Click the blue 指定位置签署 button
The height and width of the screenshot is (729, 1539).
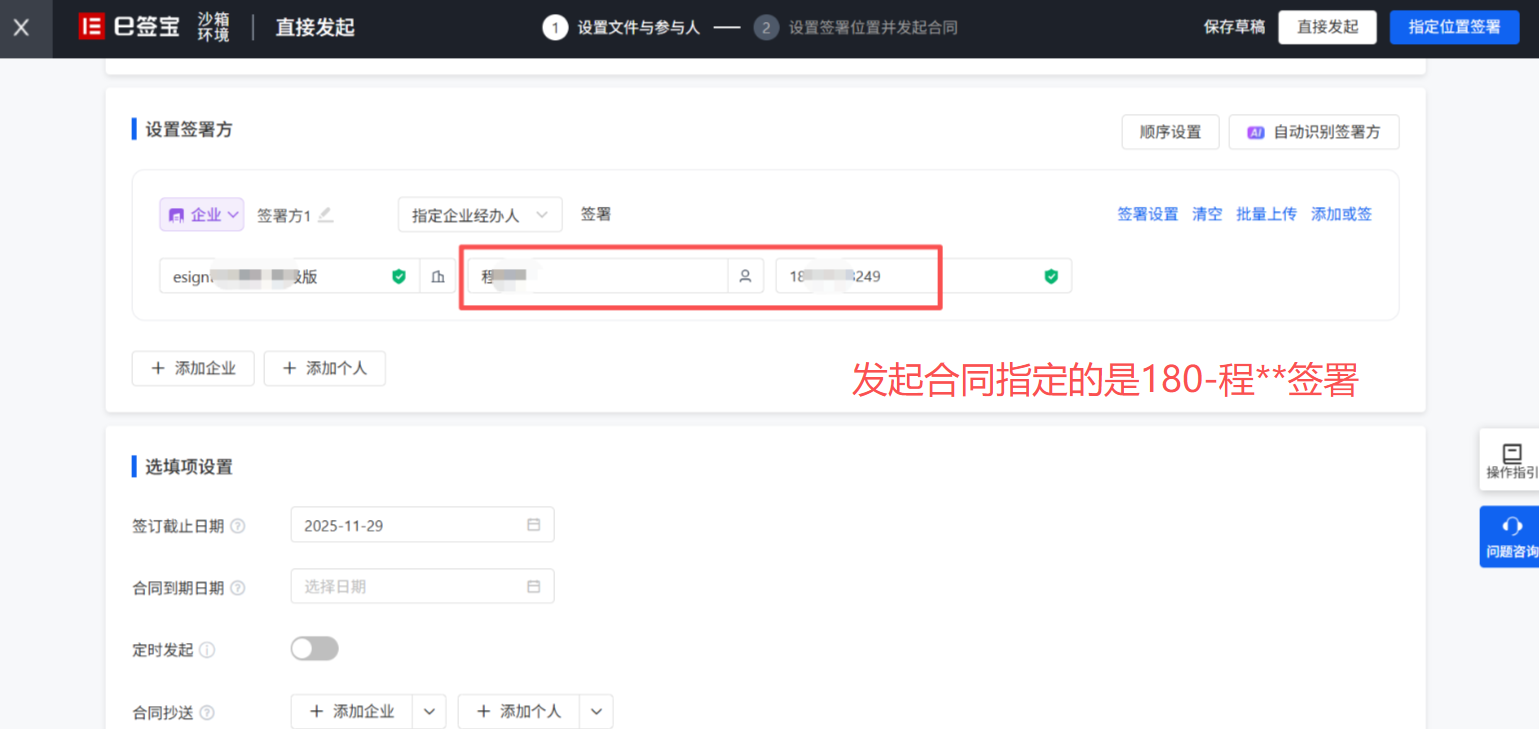1454,27
